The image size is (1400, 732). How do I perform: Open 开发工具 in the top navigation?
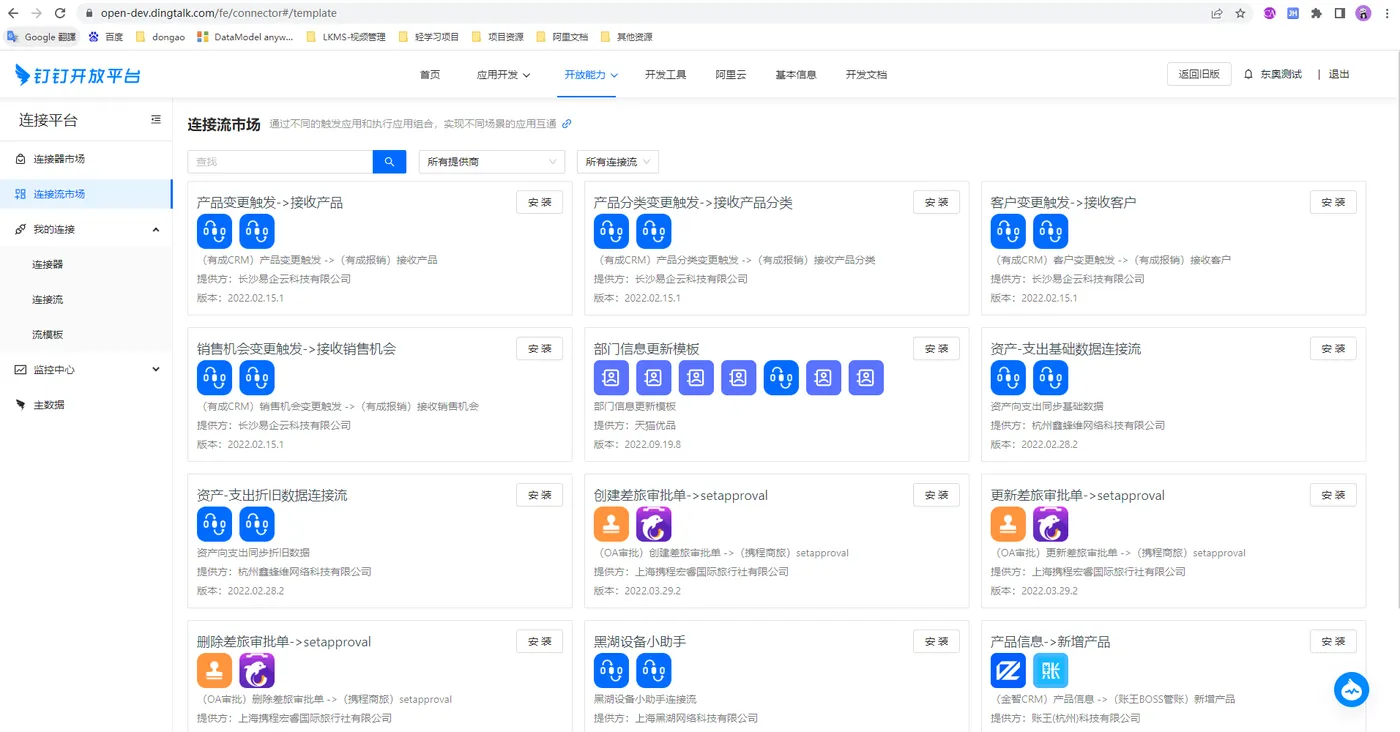click(666, 75)
